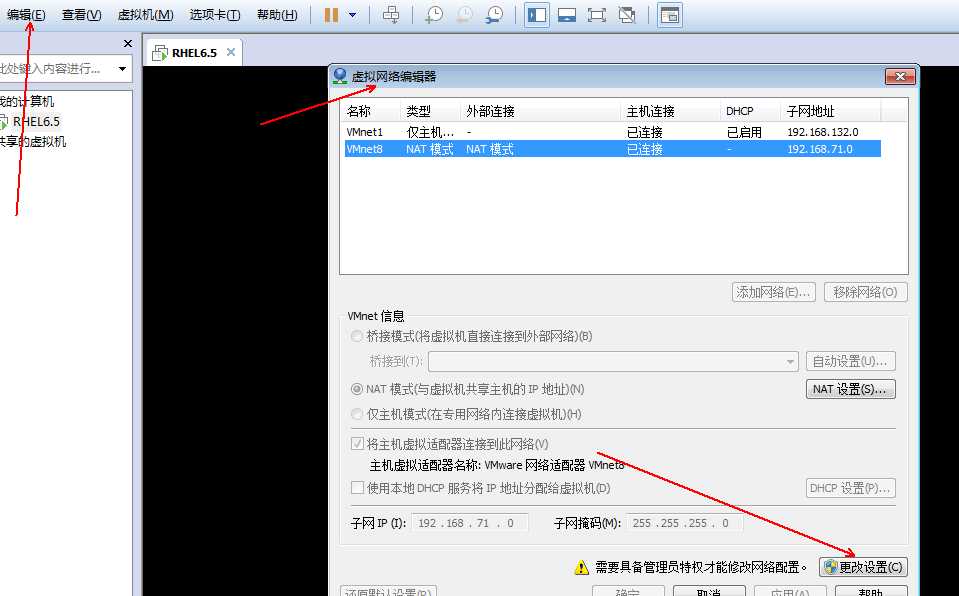Switch to full screen mode icon
959x596 pixels.
click(x=596, y=15)
